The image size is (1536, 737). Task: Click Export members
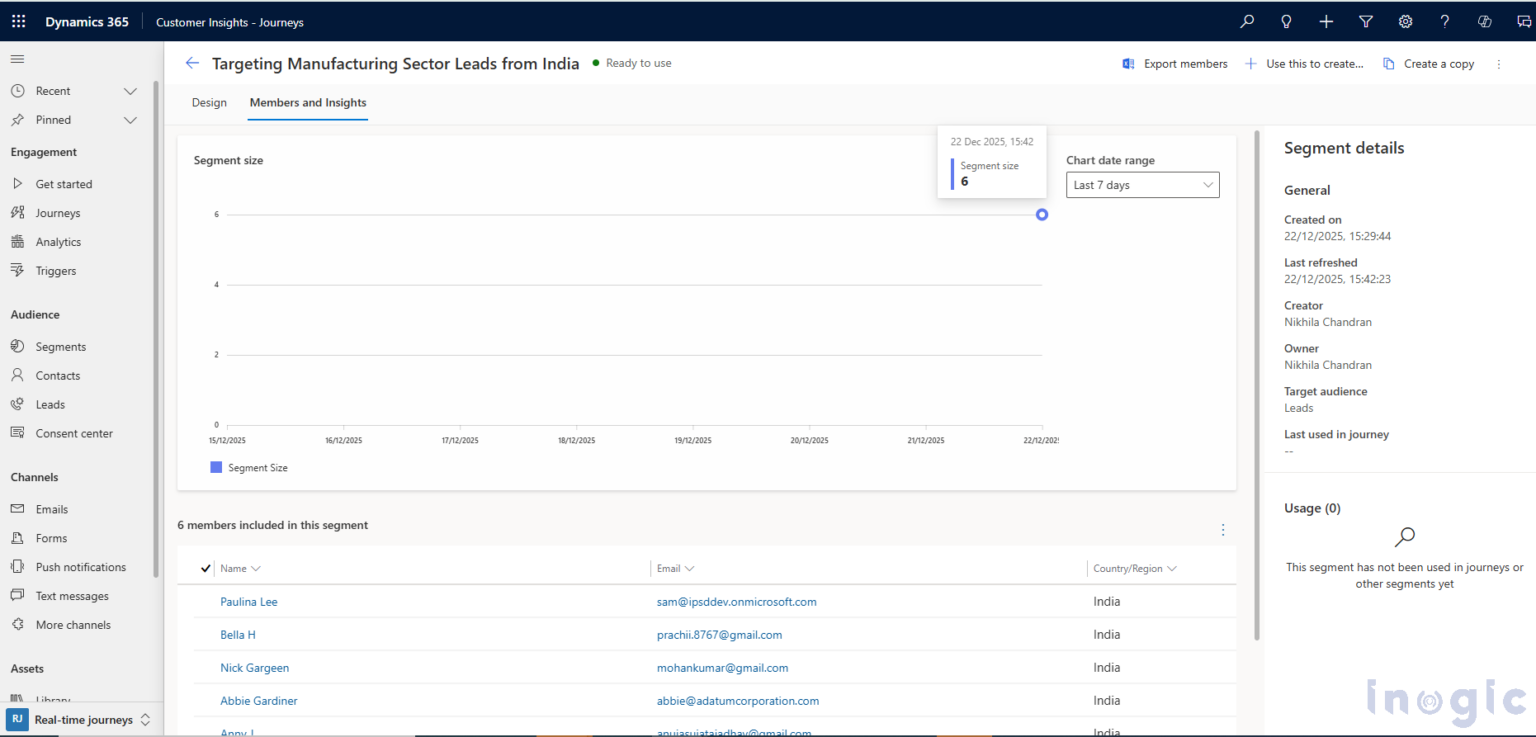[1175, 63]
